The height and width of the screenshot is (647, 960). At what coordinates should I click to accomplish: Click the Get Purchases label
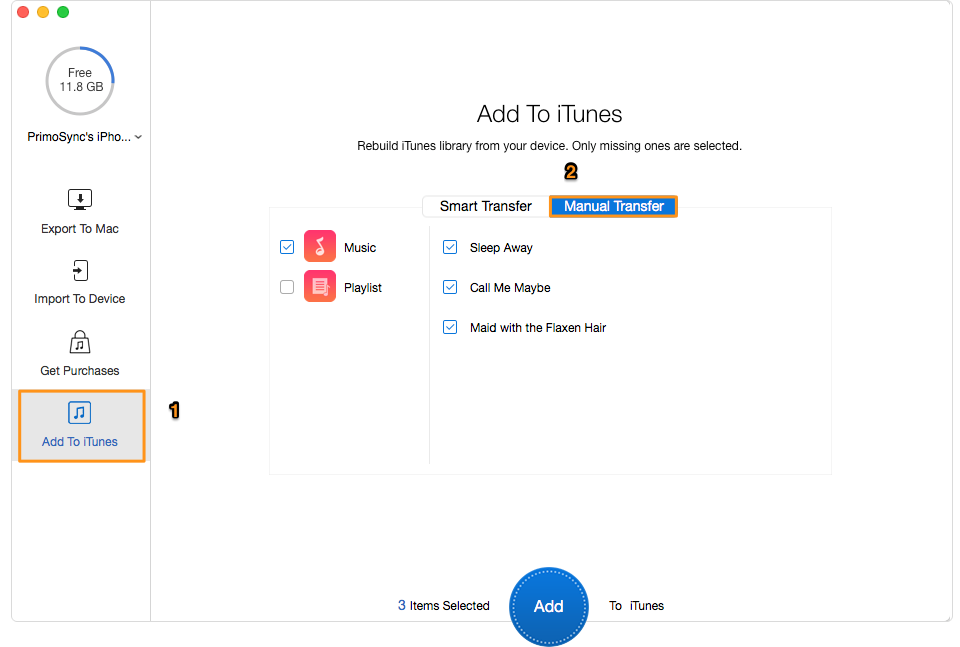[80, 370]
